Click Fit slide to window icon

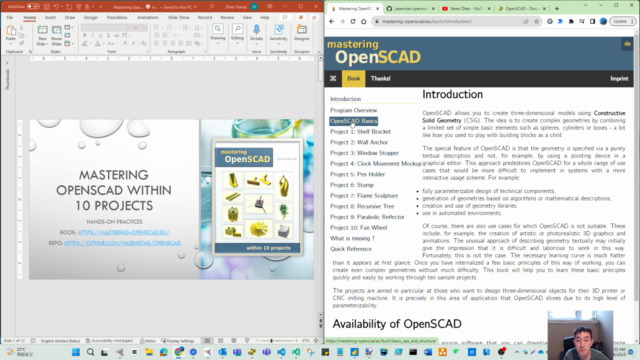click(316, 340)
